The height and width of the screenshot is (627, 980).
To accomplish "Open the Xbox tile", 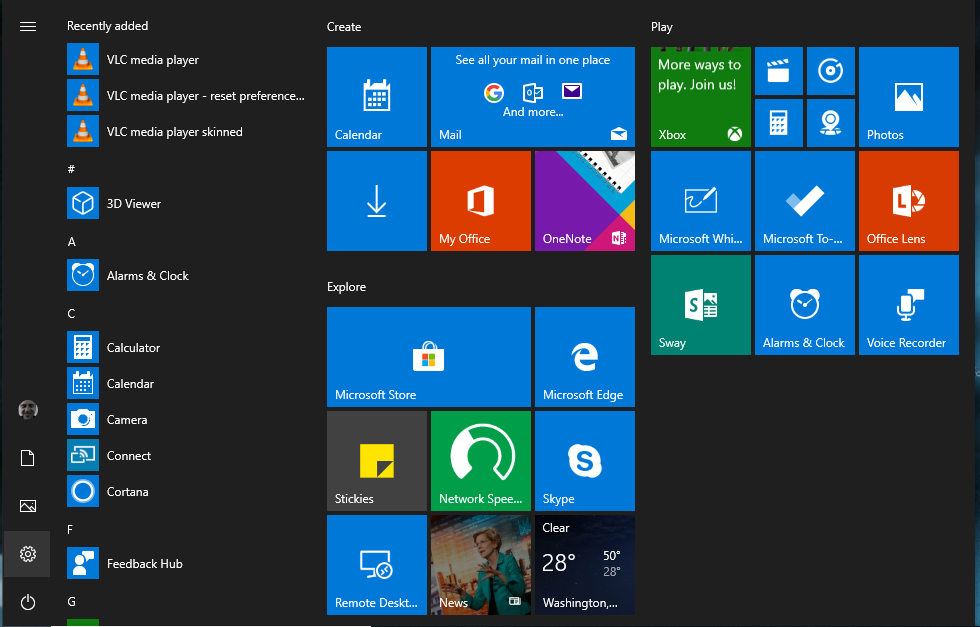I will (x=701, y=97).
